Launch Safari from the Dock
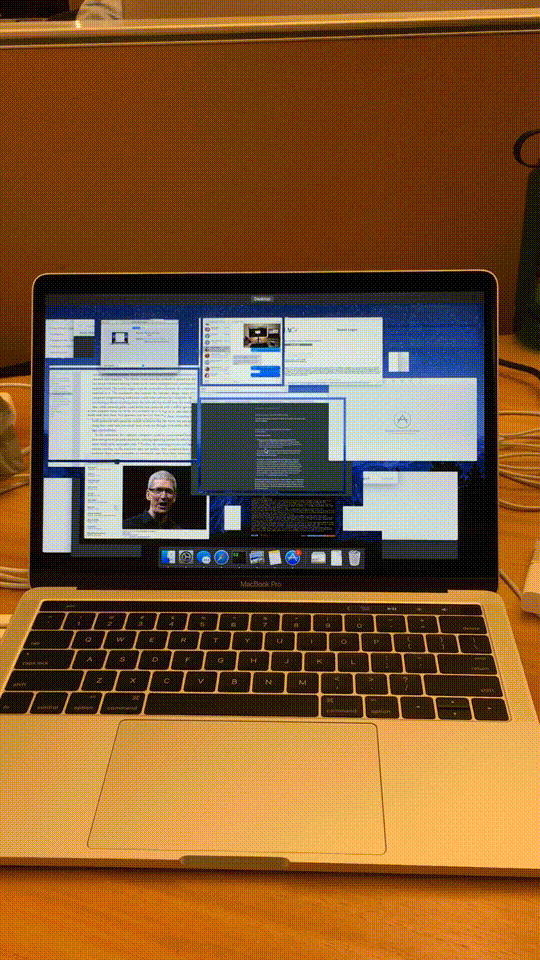Viewport: 540px width, 960px height. tap(221, 557)
